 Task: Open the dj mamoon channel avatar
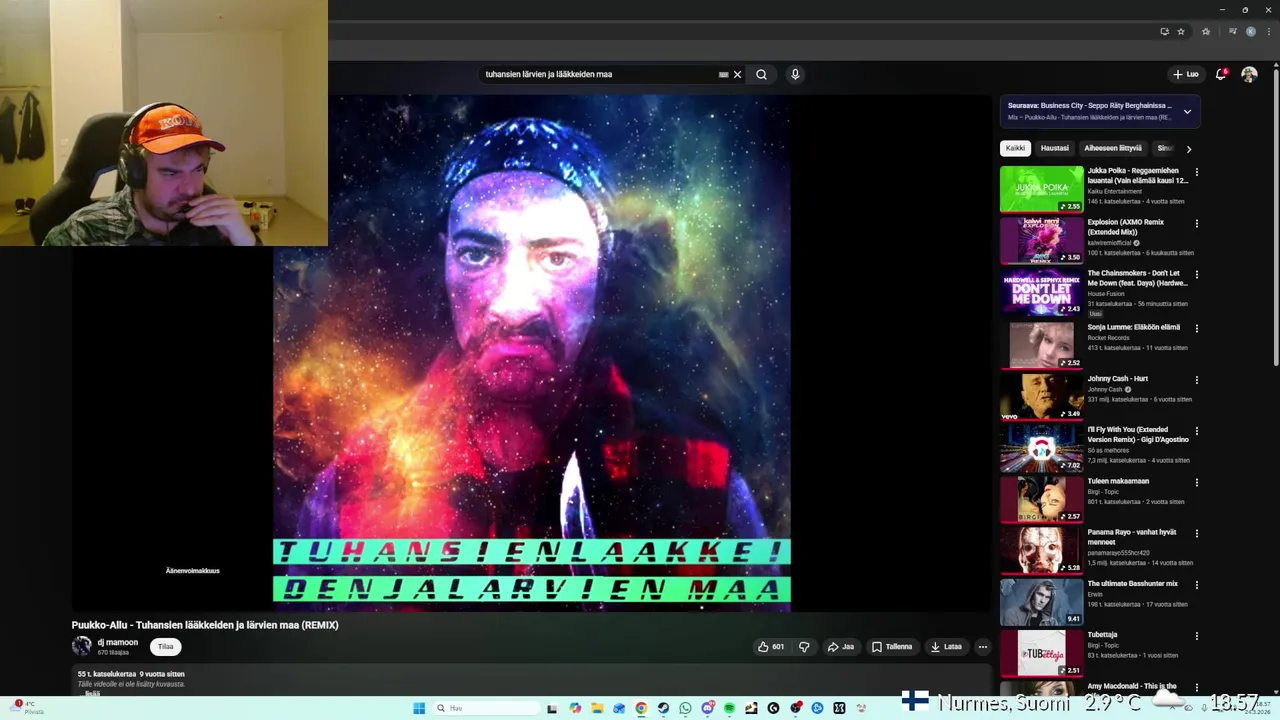point(82,646)
